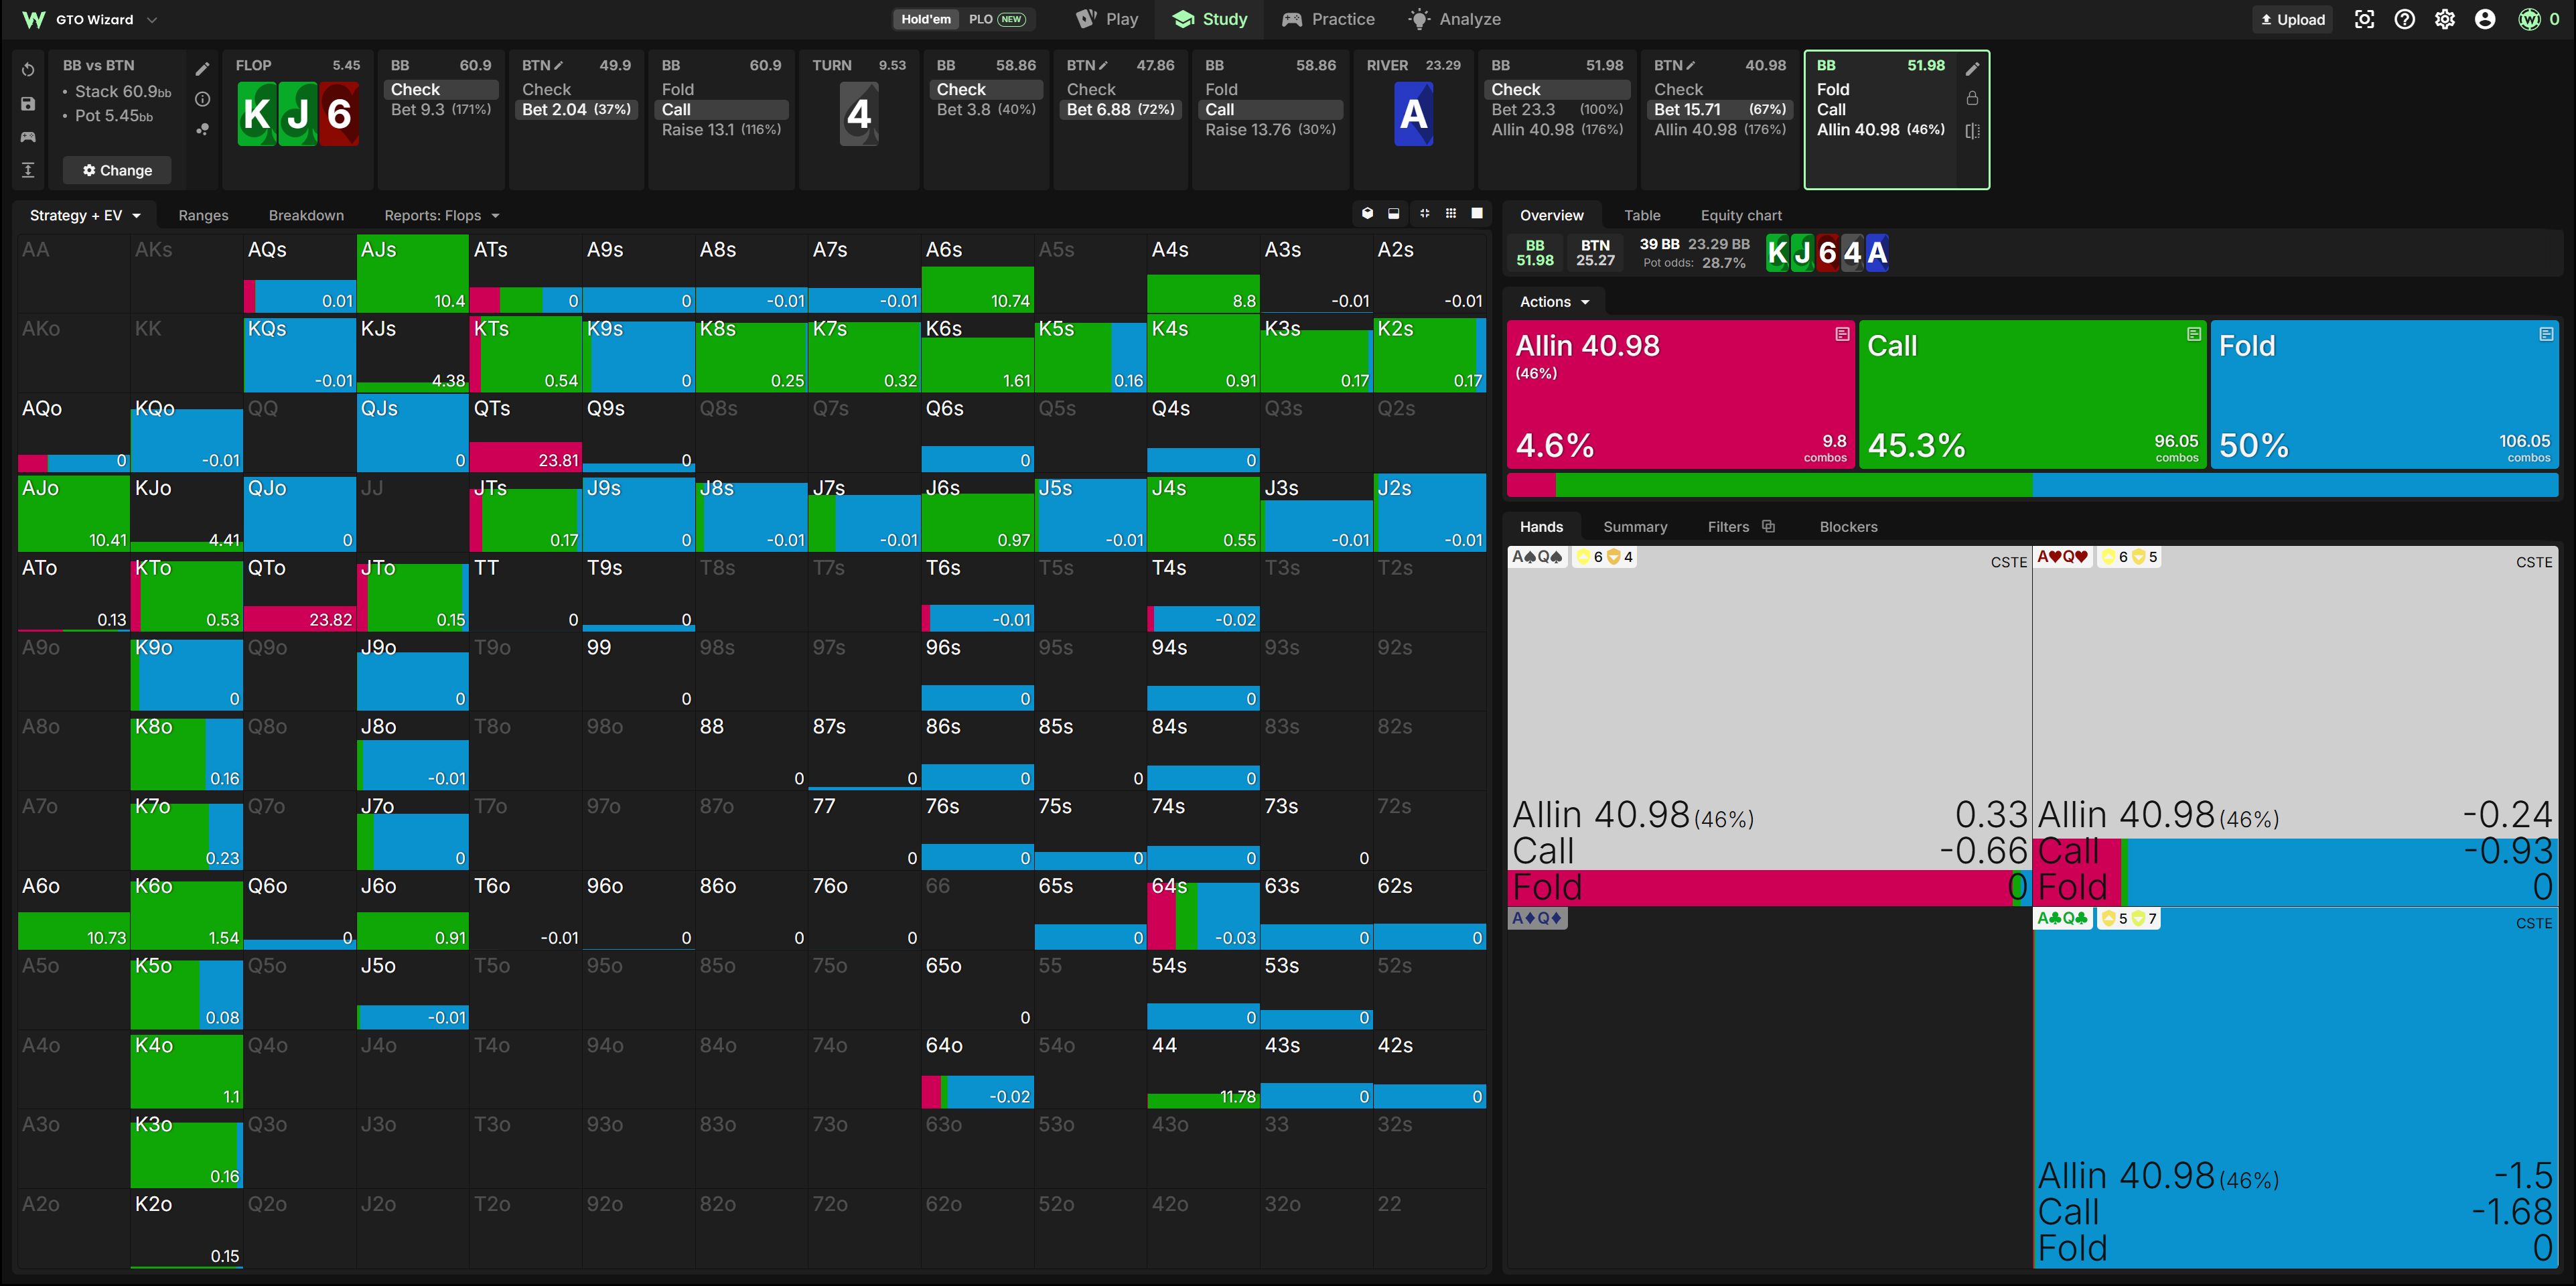Switch game type to PLO
Image resolution: width=2576 pixels, height=1286 pixels.
coord(996,19)
